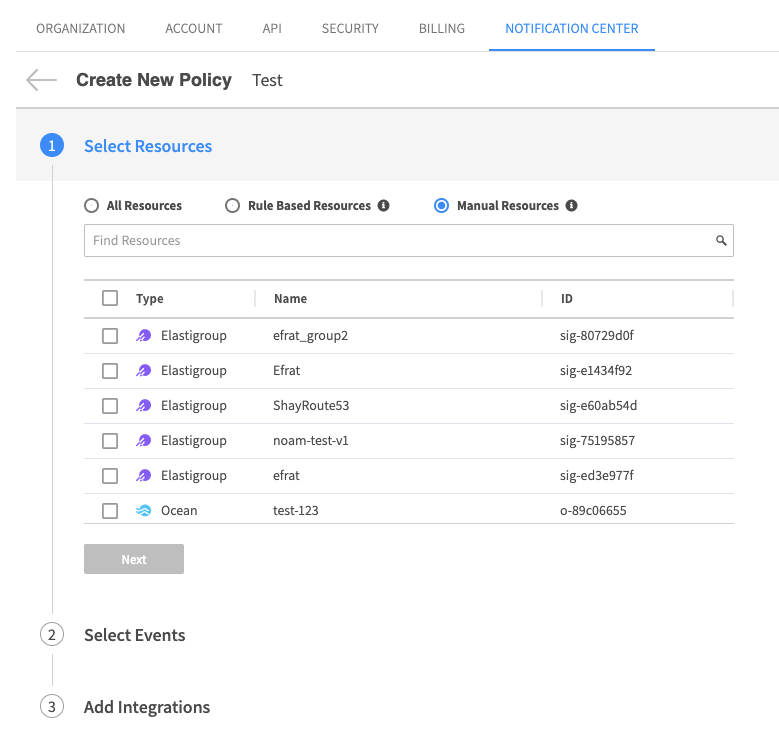
Task: Choose the Rule Based Resources radio option
Action: tap(232, 206)
